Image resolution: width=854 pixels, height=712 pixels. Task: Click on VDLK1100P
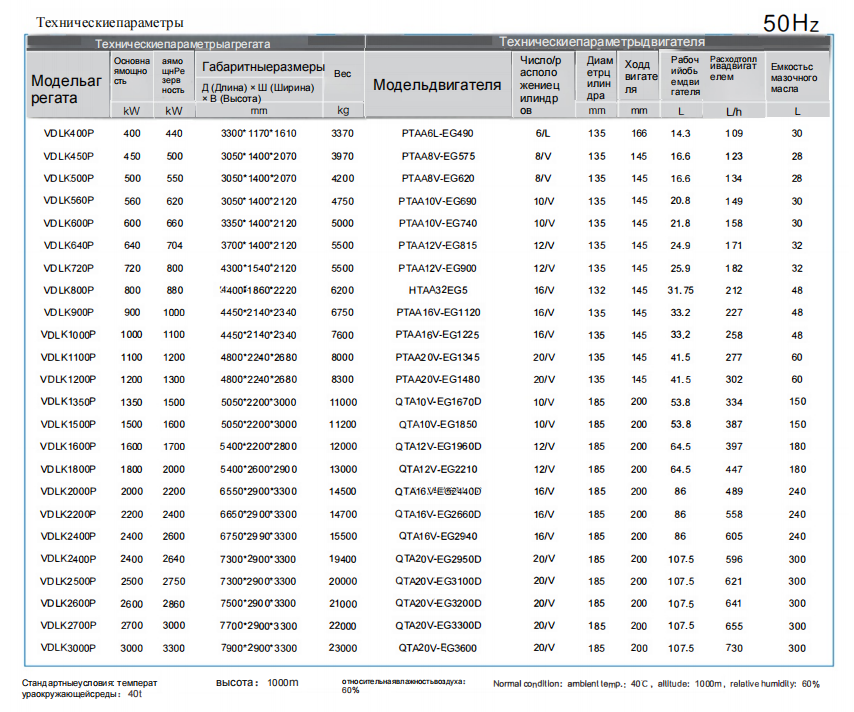coord(68,357)
